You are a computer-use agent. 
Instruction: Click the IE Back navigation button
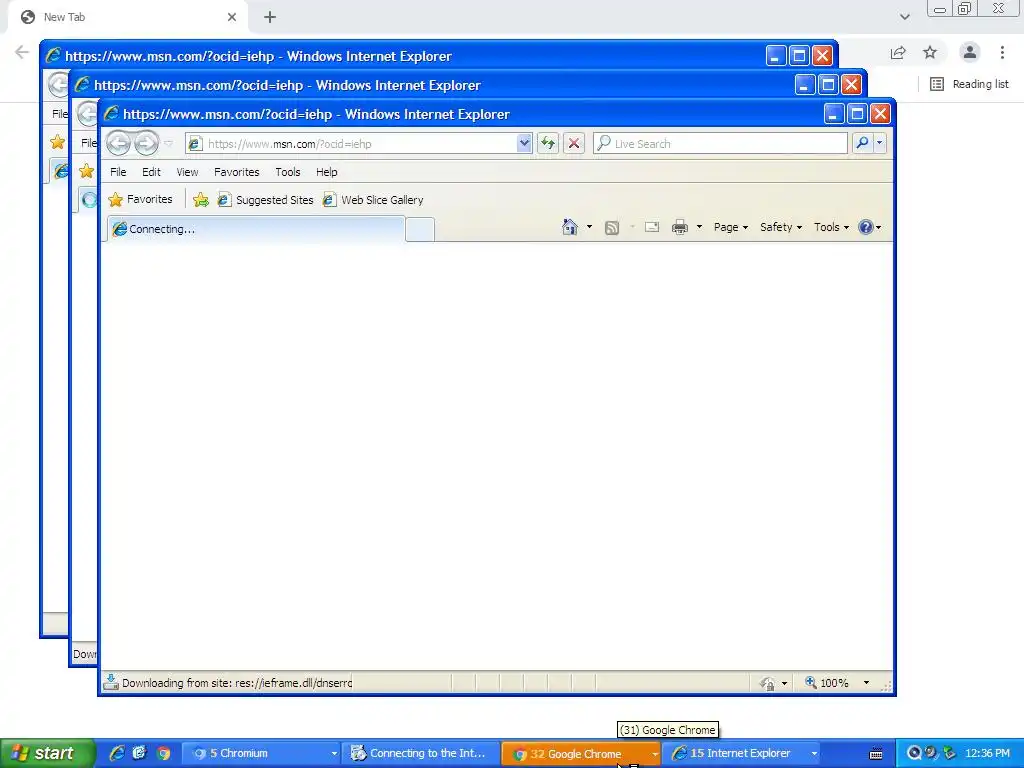click(118, 143)
